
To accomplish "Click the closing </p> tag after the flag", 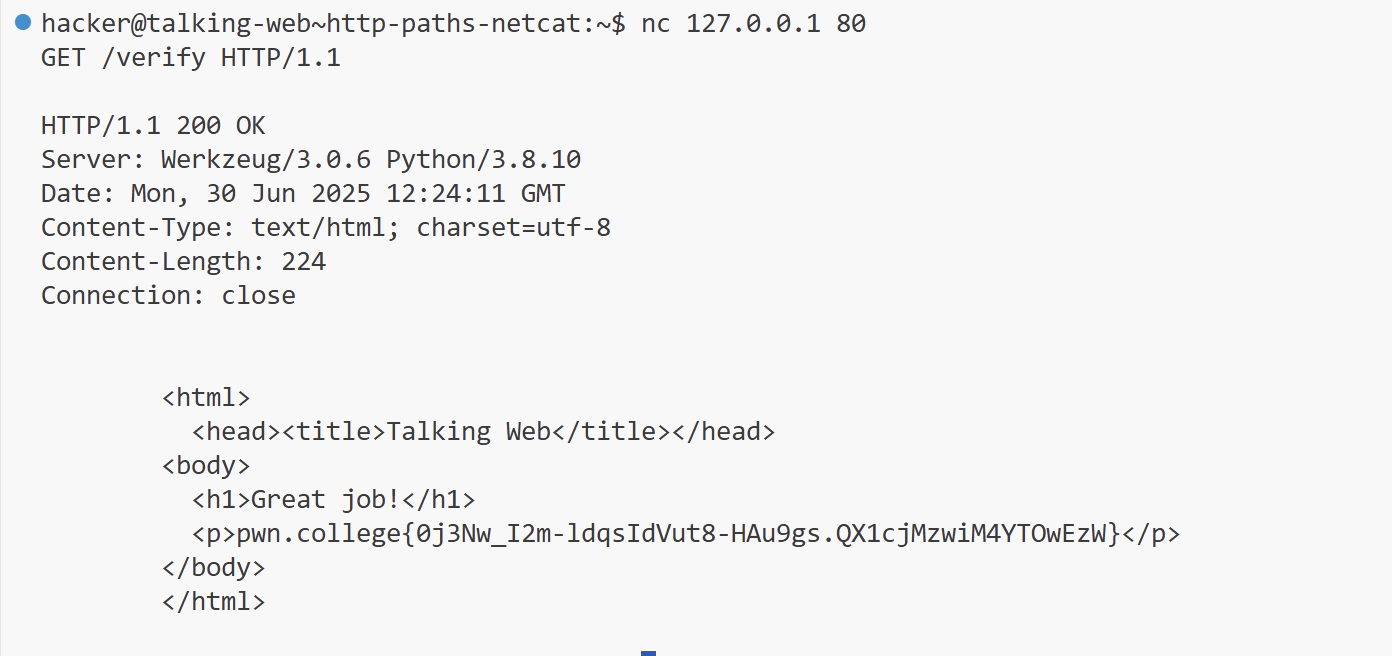I will pos(1151,534).
